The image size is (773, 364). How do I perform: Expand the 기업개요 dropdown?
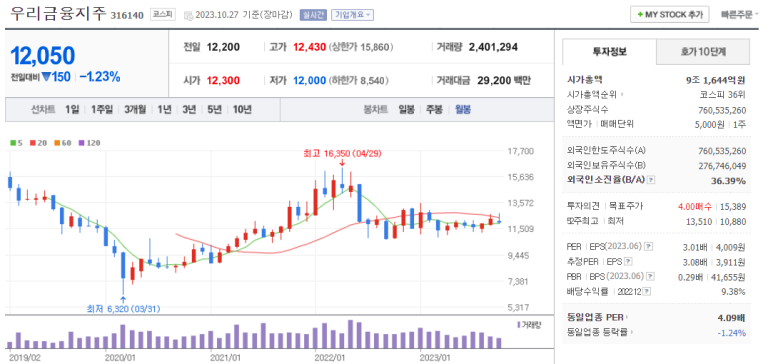tap(352, 15)
